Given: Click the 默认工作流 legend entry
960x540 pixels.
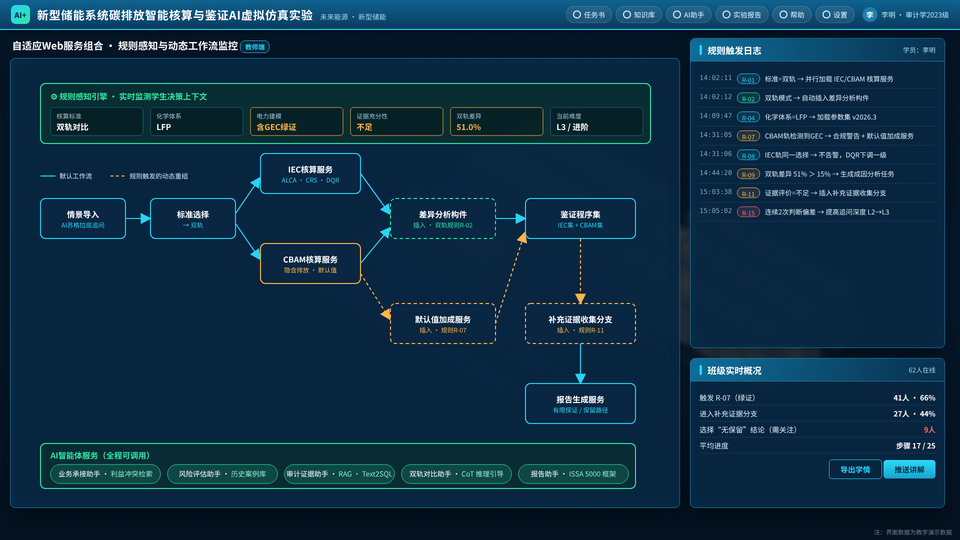Looking at the screenshot, I should tap(66, 176).
